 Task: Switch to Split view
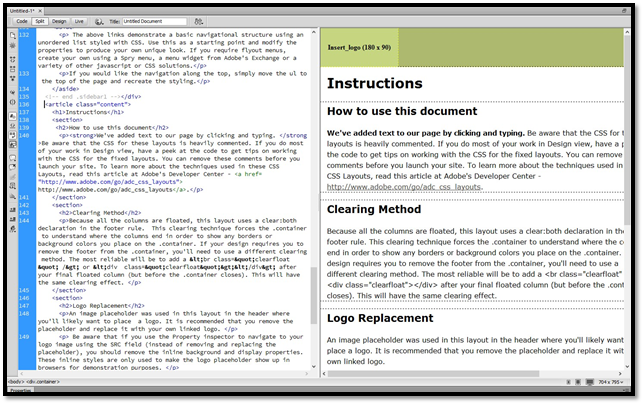[x=39, y=21]
